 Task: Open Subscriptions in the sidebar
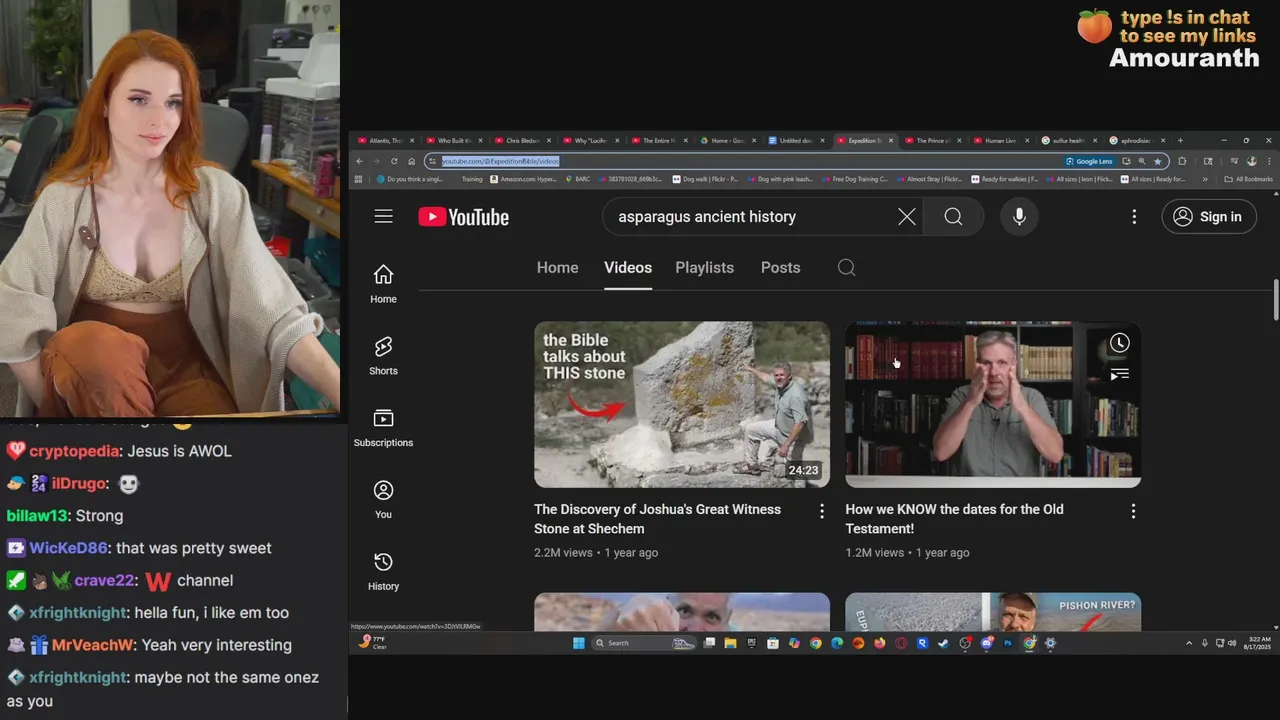pos(383,428)
